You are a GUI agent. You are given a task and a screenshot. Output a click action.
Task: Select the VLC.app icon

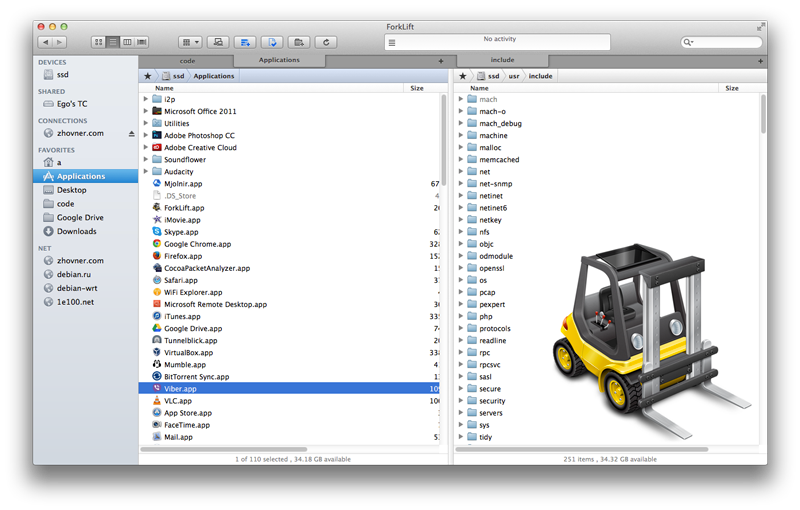pos(157,400)
